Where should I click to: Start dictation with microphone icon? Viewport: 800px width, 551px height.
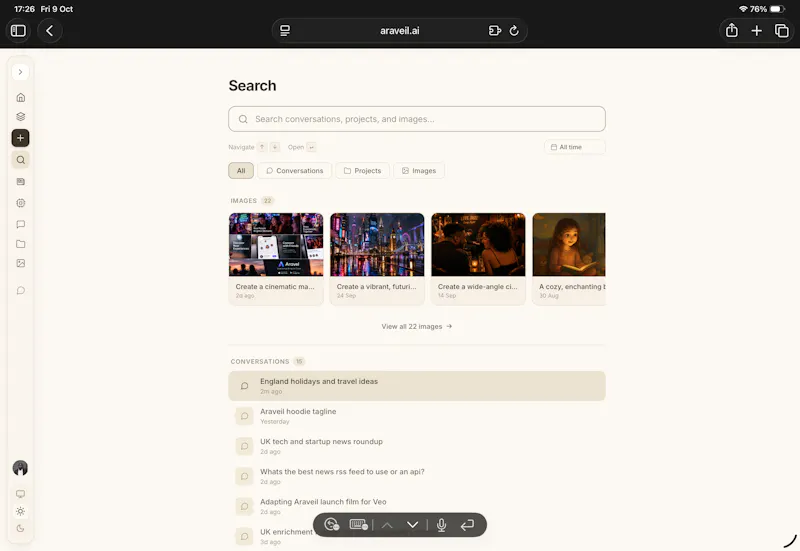point(441,525)
